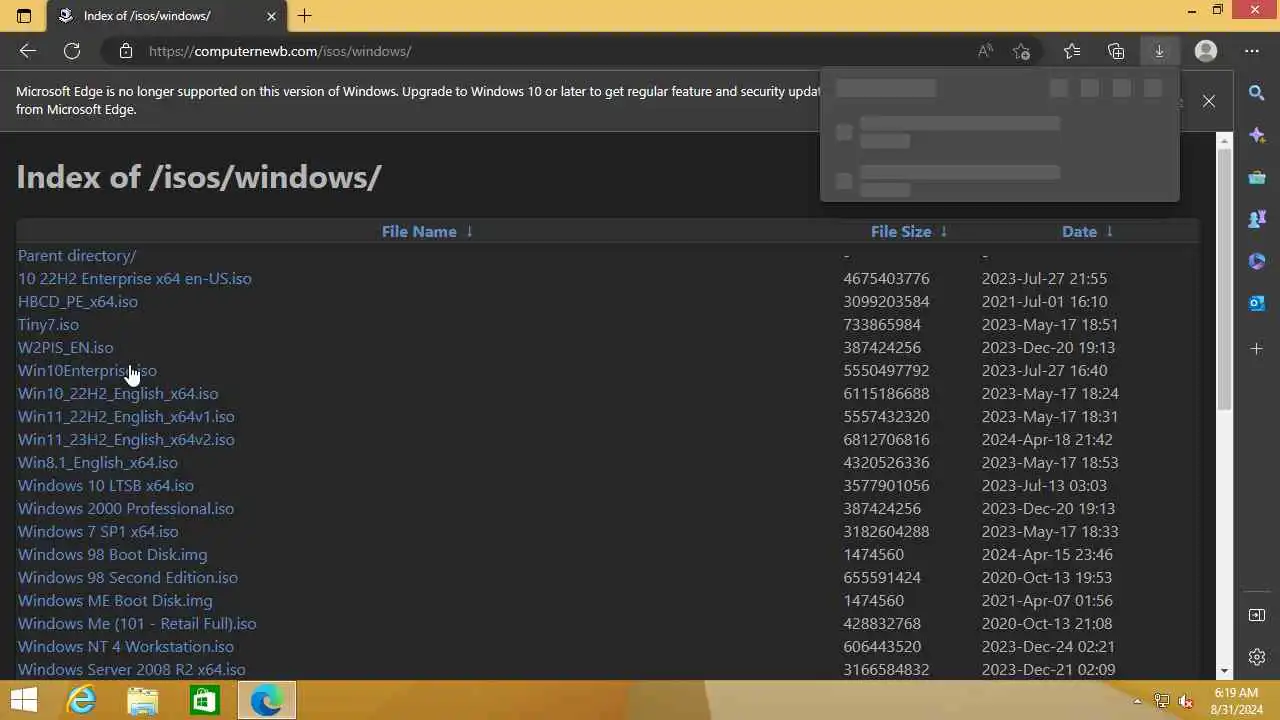This screenshot has height=720, width=1280.
Task: Sort by Date column header
Action: [x=1087, y=231]
